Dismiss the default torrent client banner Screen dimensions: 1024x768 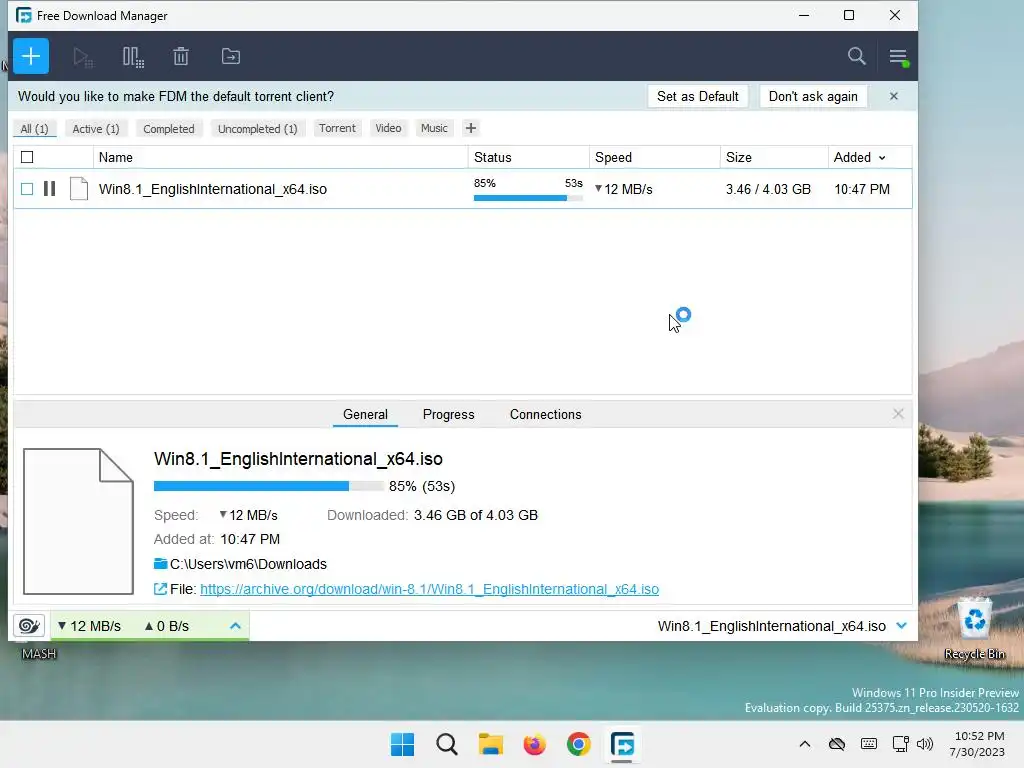893,96
